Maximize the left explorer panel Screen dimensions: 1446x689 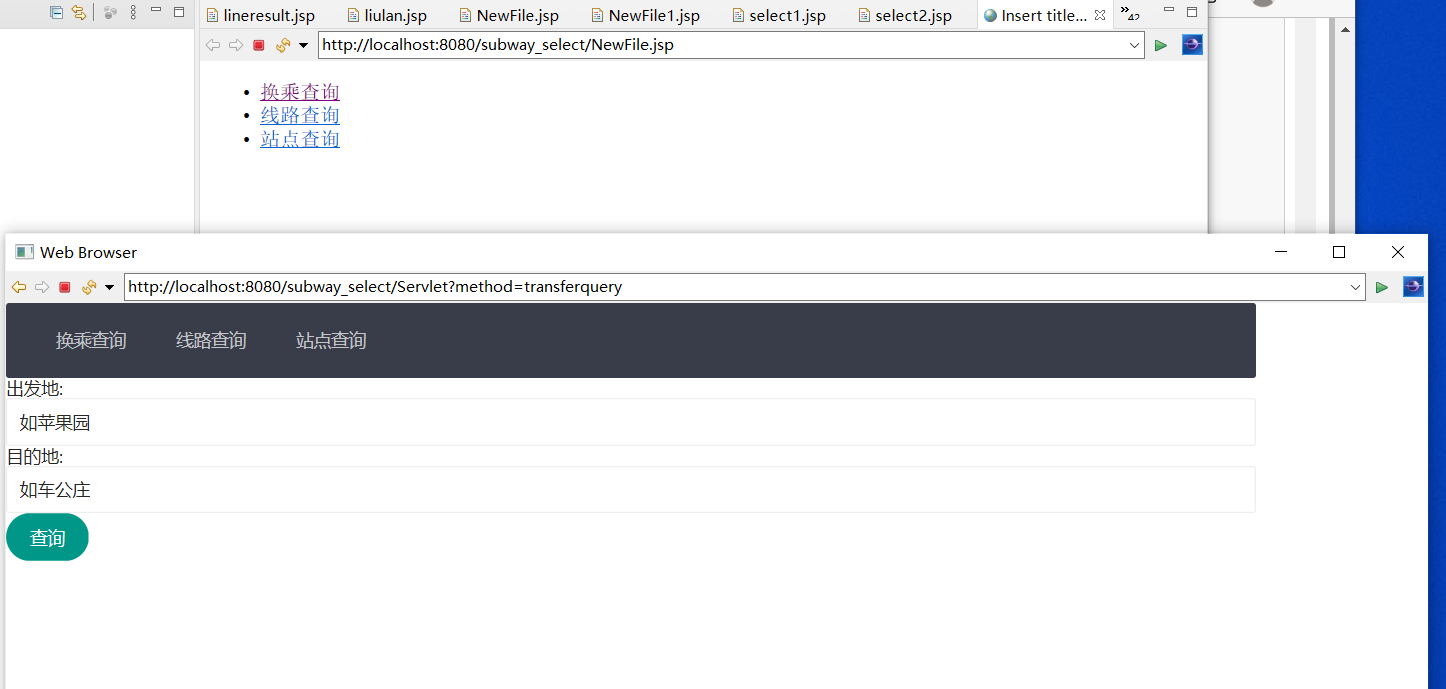[x=179, y=12]
